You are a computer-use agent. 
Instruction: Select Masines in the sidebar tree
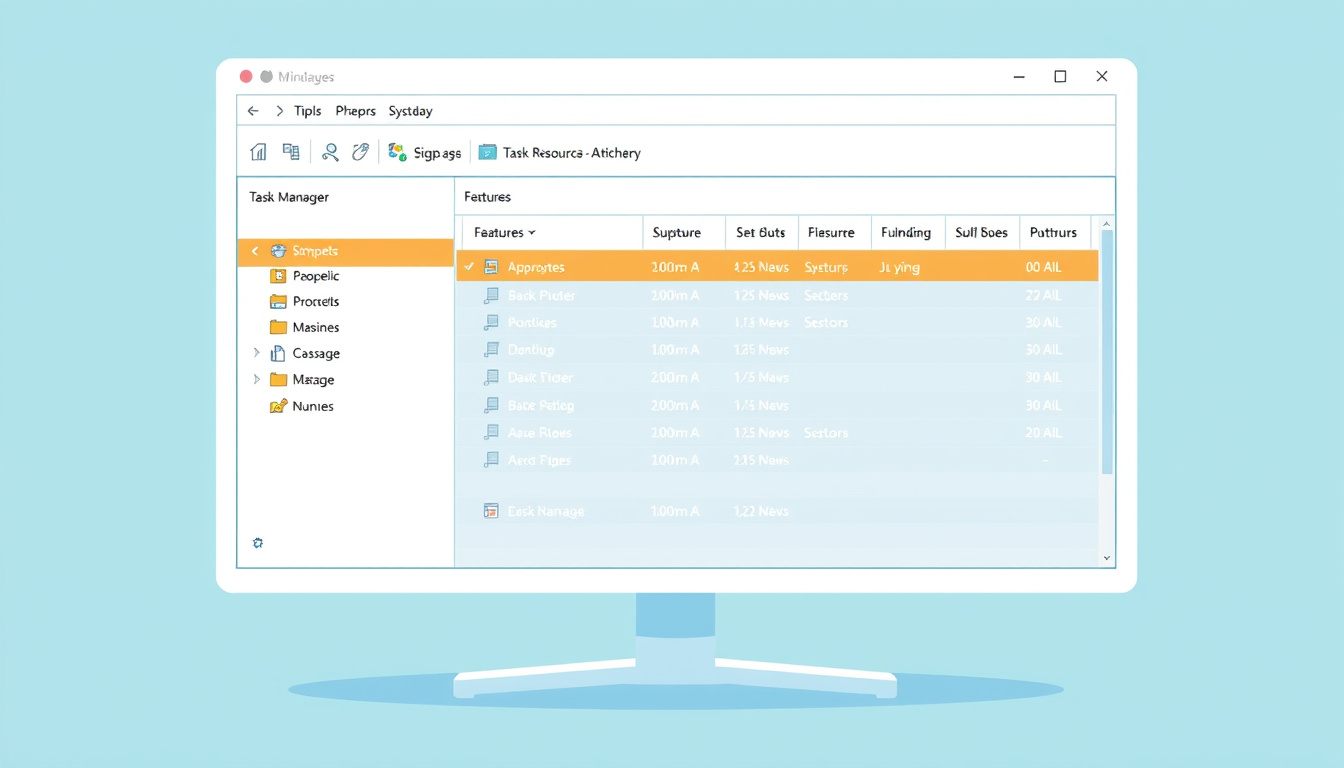click(x=316, y=327)
